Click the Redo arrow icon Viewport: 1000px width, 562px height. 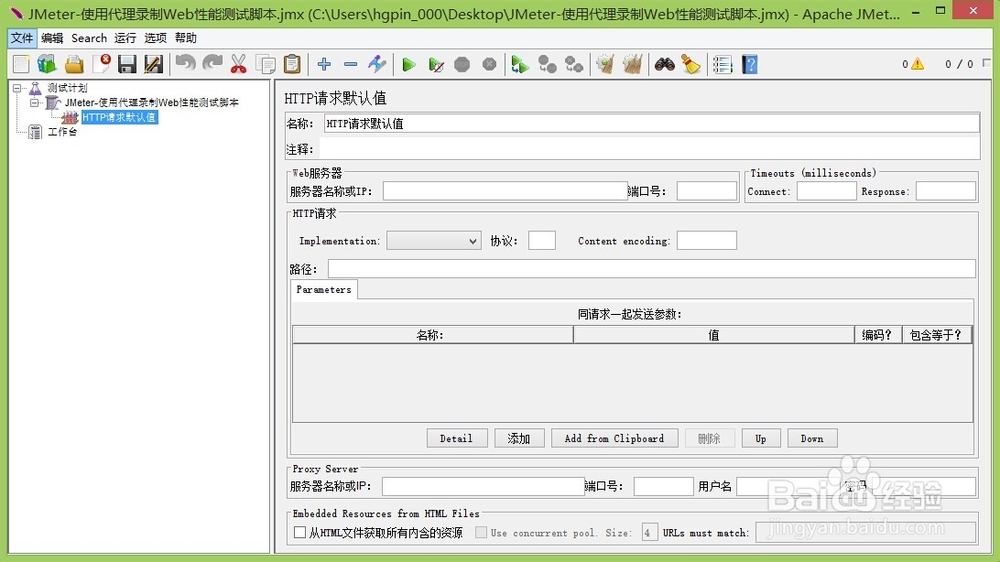pyautogui.click(x=212, y=64)
